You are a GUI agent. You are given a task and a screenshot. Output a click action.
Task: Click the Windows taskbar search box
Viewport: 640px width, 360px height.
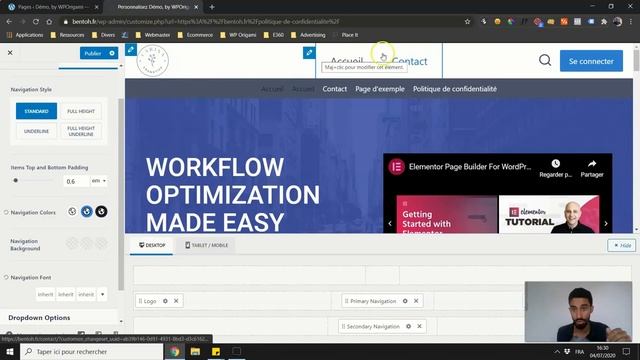click(91, 351)
